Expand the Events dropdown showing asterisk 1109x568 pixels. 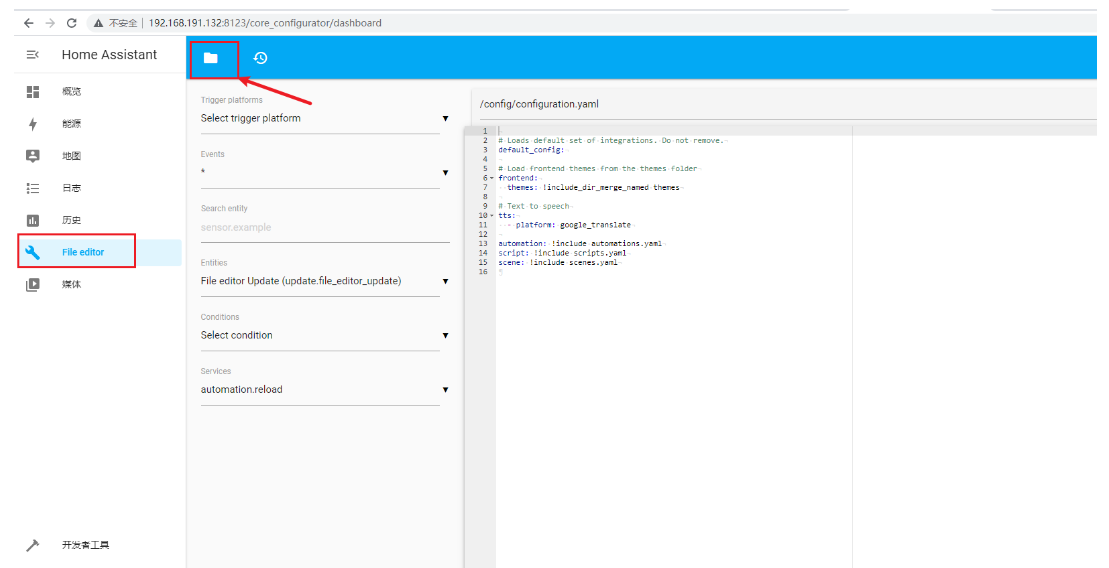coord(325,173)
